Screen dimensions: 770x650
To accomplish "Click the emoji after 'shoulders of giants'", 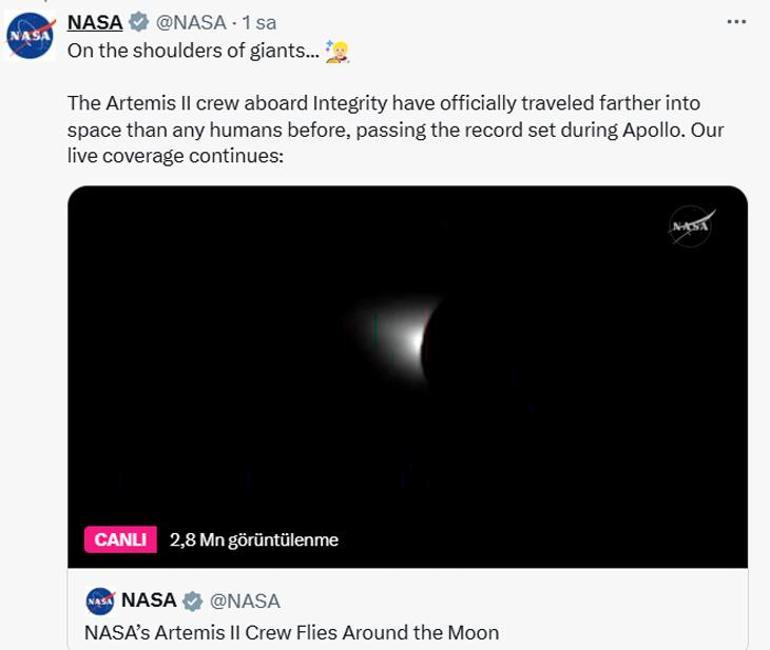I will coord(338,51).
